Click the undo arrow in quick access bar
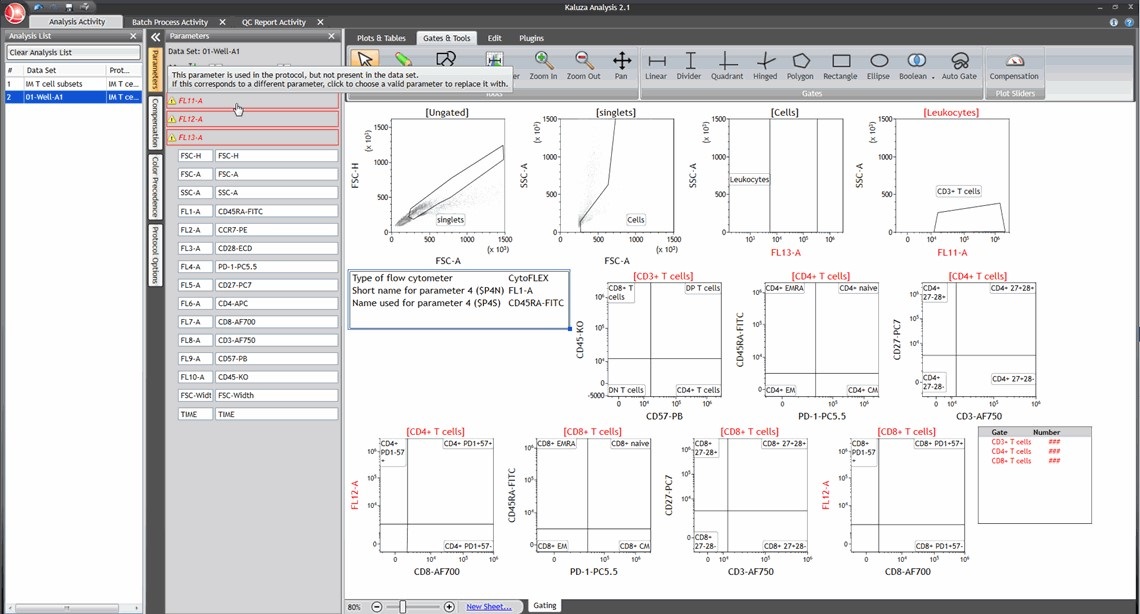The width and height of the screenshot is (1140, 614). click(x=39, y=7)
